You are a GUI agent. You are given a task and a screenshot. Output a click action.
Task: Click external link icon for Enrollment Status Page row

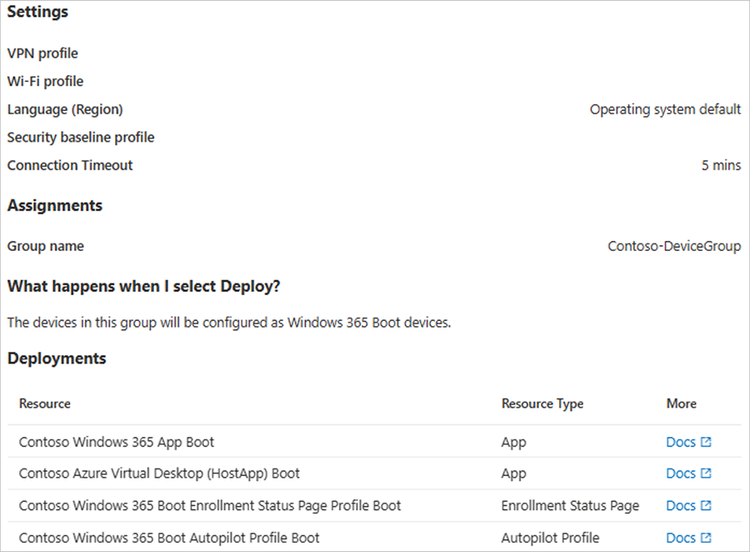click(706, 506)
